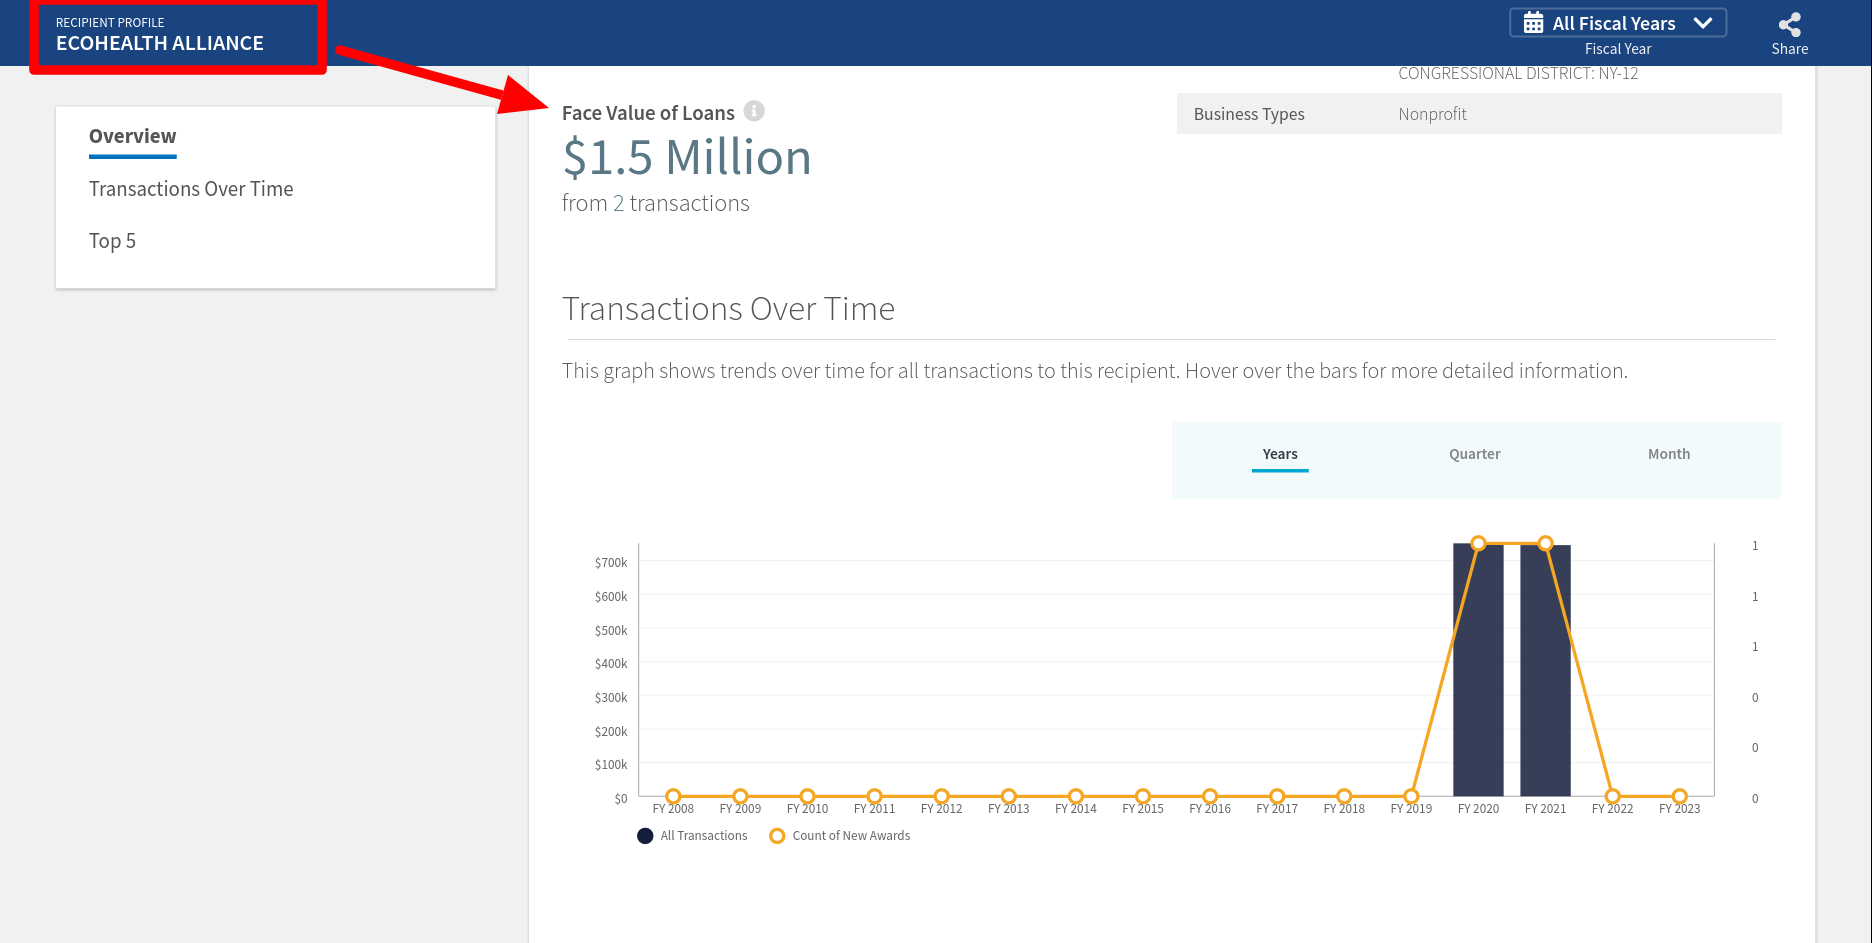1872x943 pixels.
Task: Click the calendar icon in fiscal year picker
Action: click(1533, 23)
